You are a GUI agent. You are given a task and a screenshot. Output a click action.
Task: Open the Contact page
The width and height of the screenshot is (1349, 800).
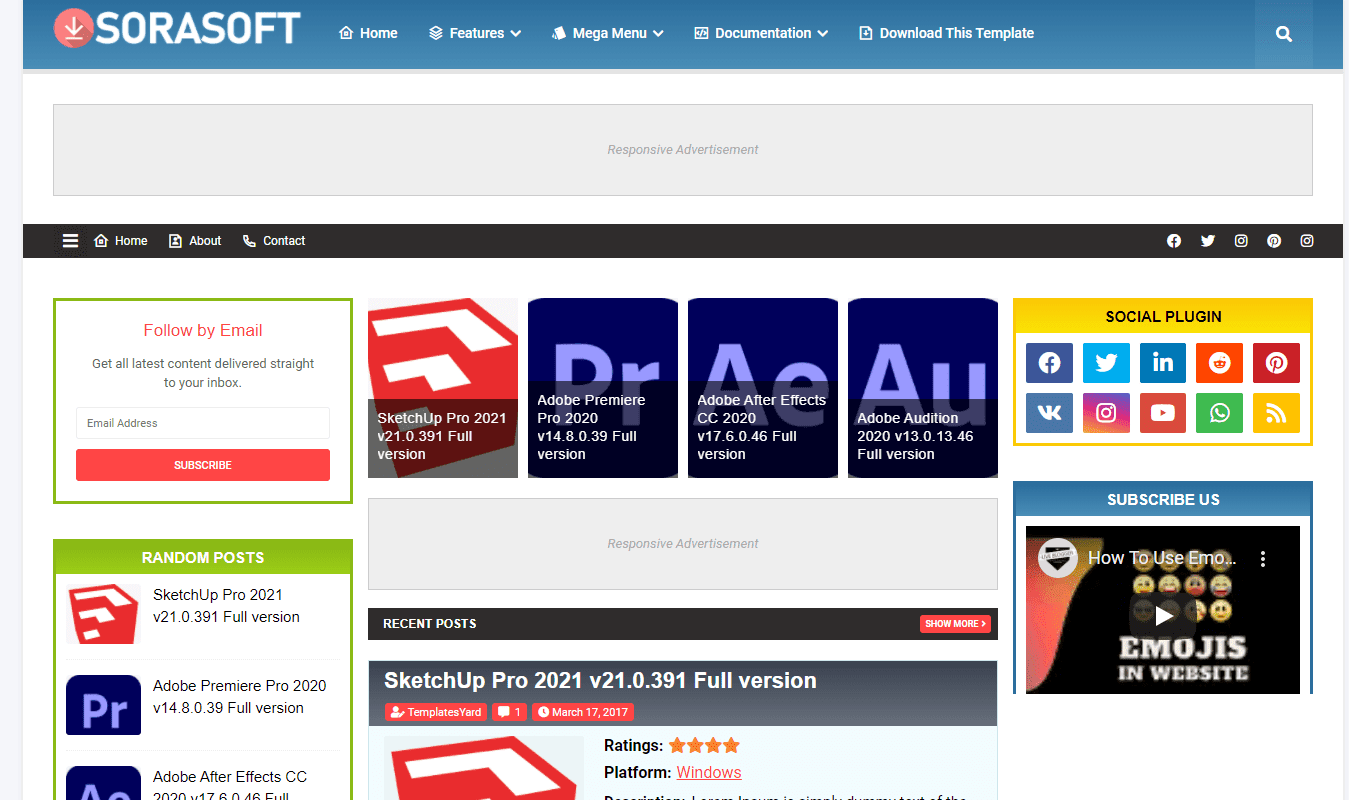coord(274,241)
